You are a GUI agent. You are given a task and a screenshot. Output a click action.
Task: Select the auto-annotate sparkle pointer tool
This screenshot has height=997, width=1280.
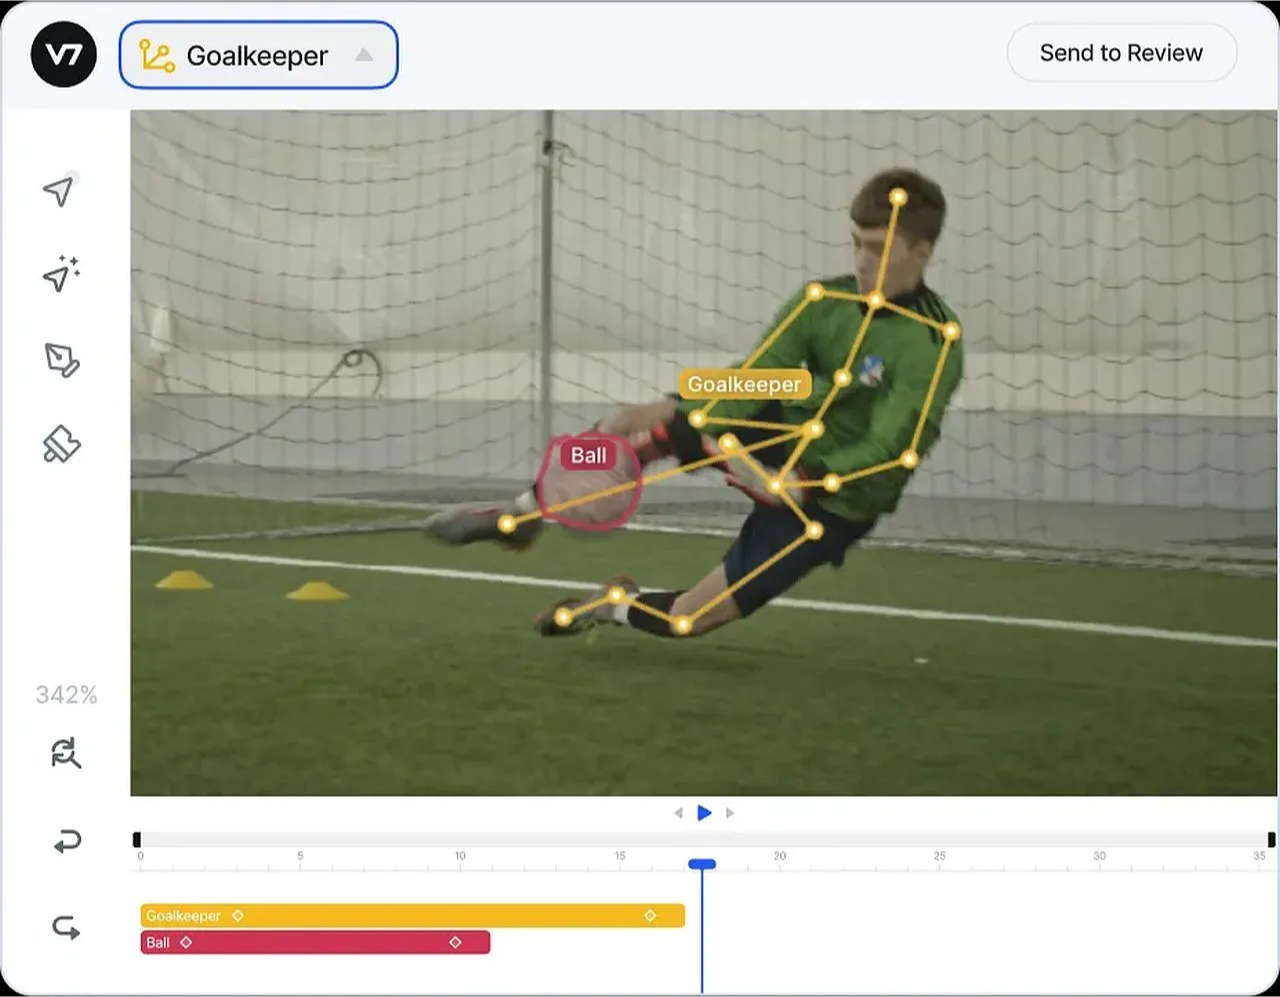tap(61, 273)
